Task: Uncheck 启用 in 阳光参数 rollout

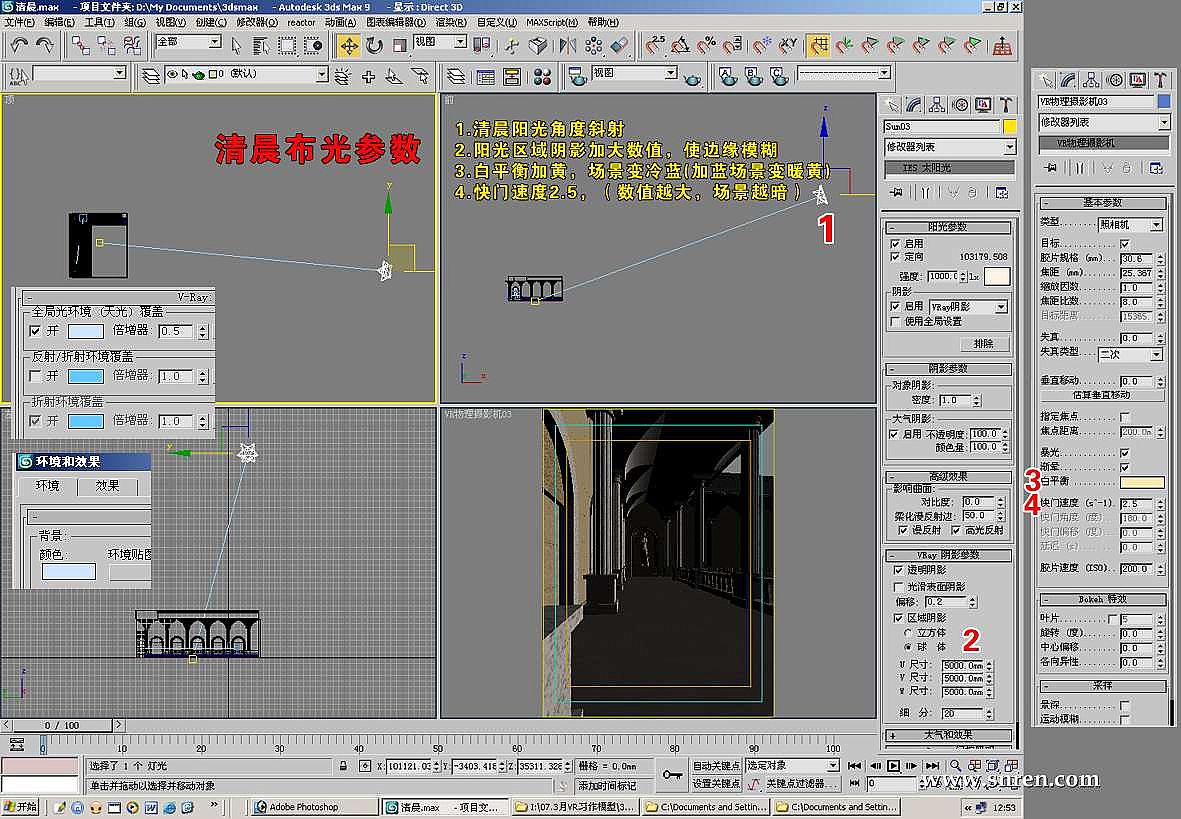Action: (895, 243)
